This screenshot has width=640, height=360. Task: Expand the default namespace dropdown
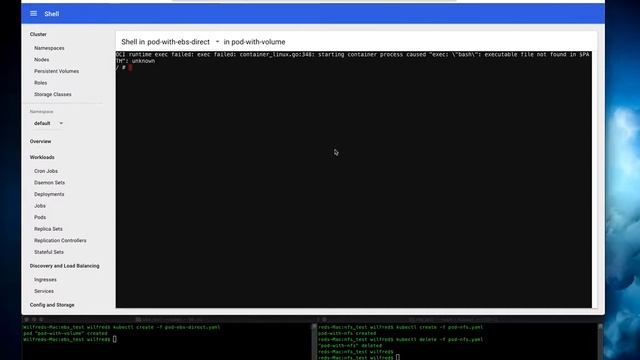48,123
